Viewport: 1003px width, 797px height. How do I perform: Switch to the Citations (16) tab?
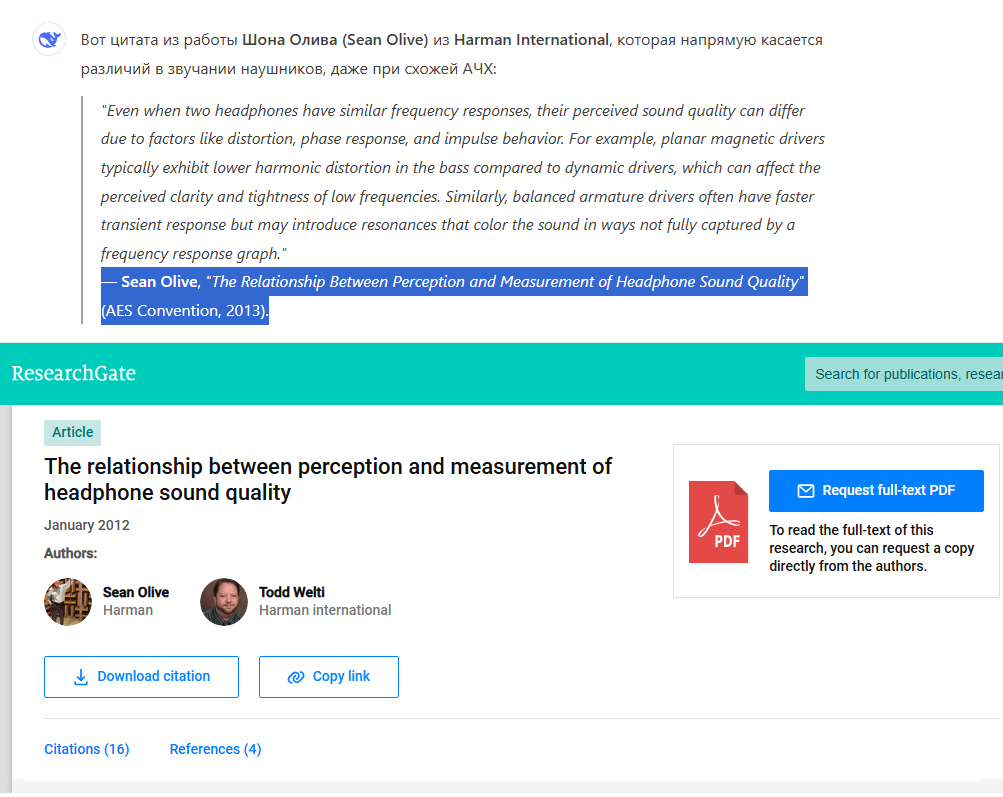(x=86, y=749)
